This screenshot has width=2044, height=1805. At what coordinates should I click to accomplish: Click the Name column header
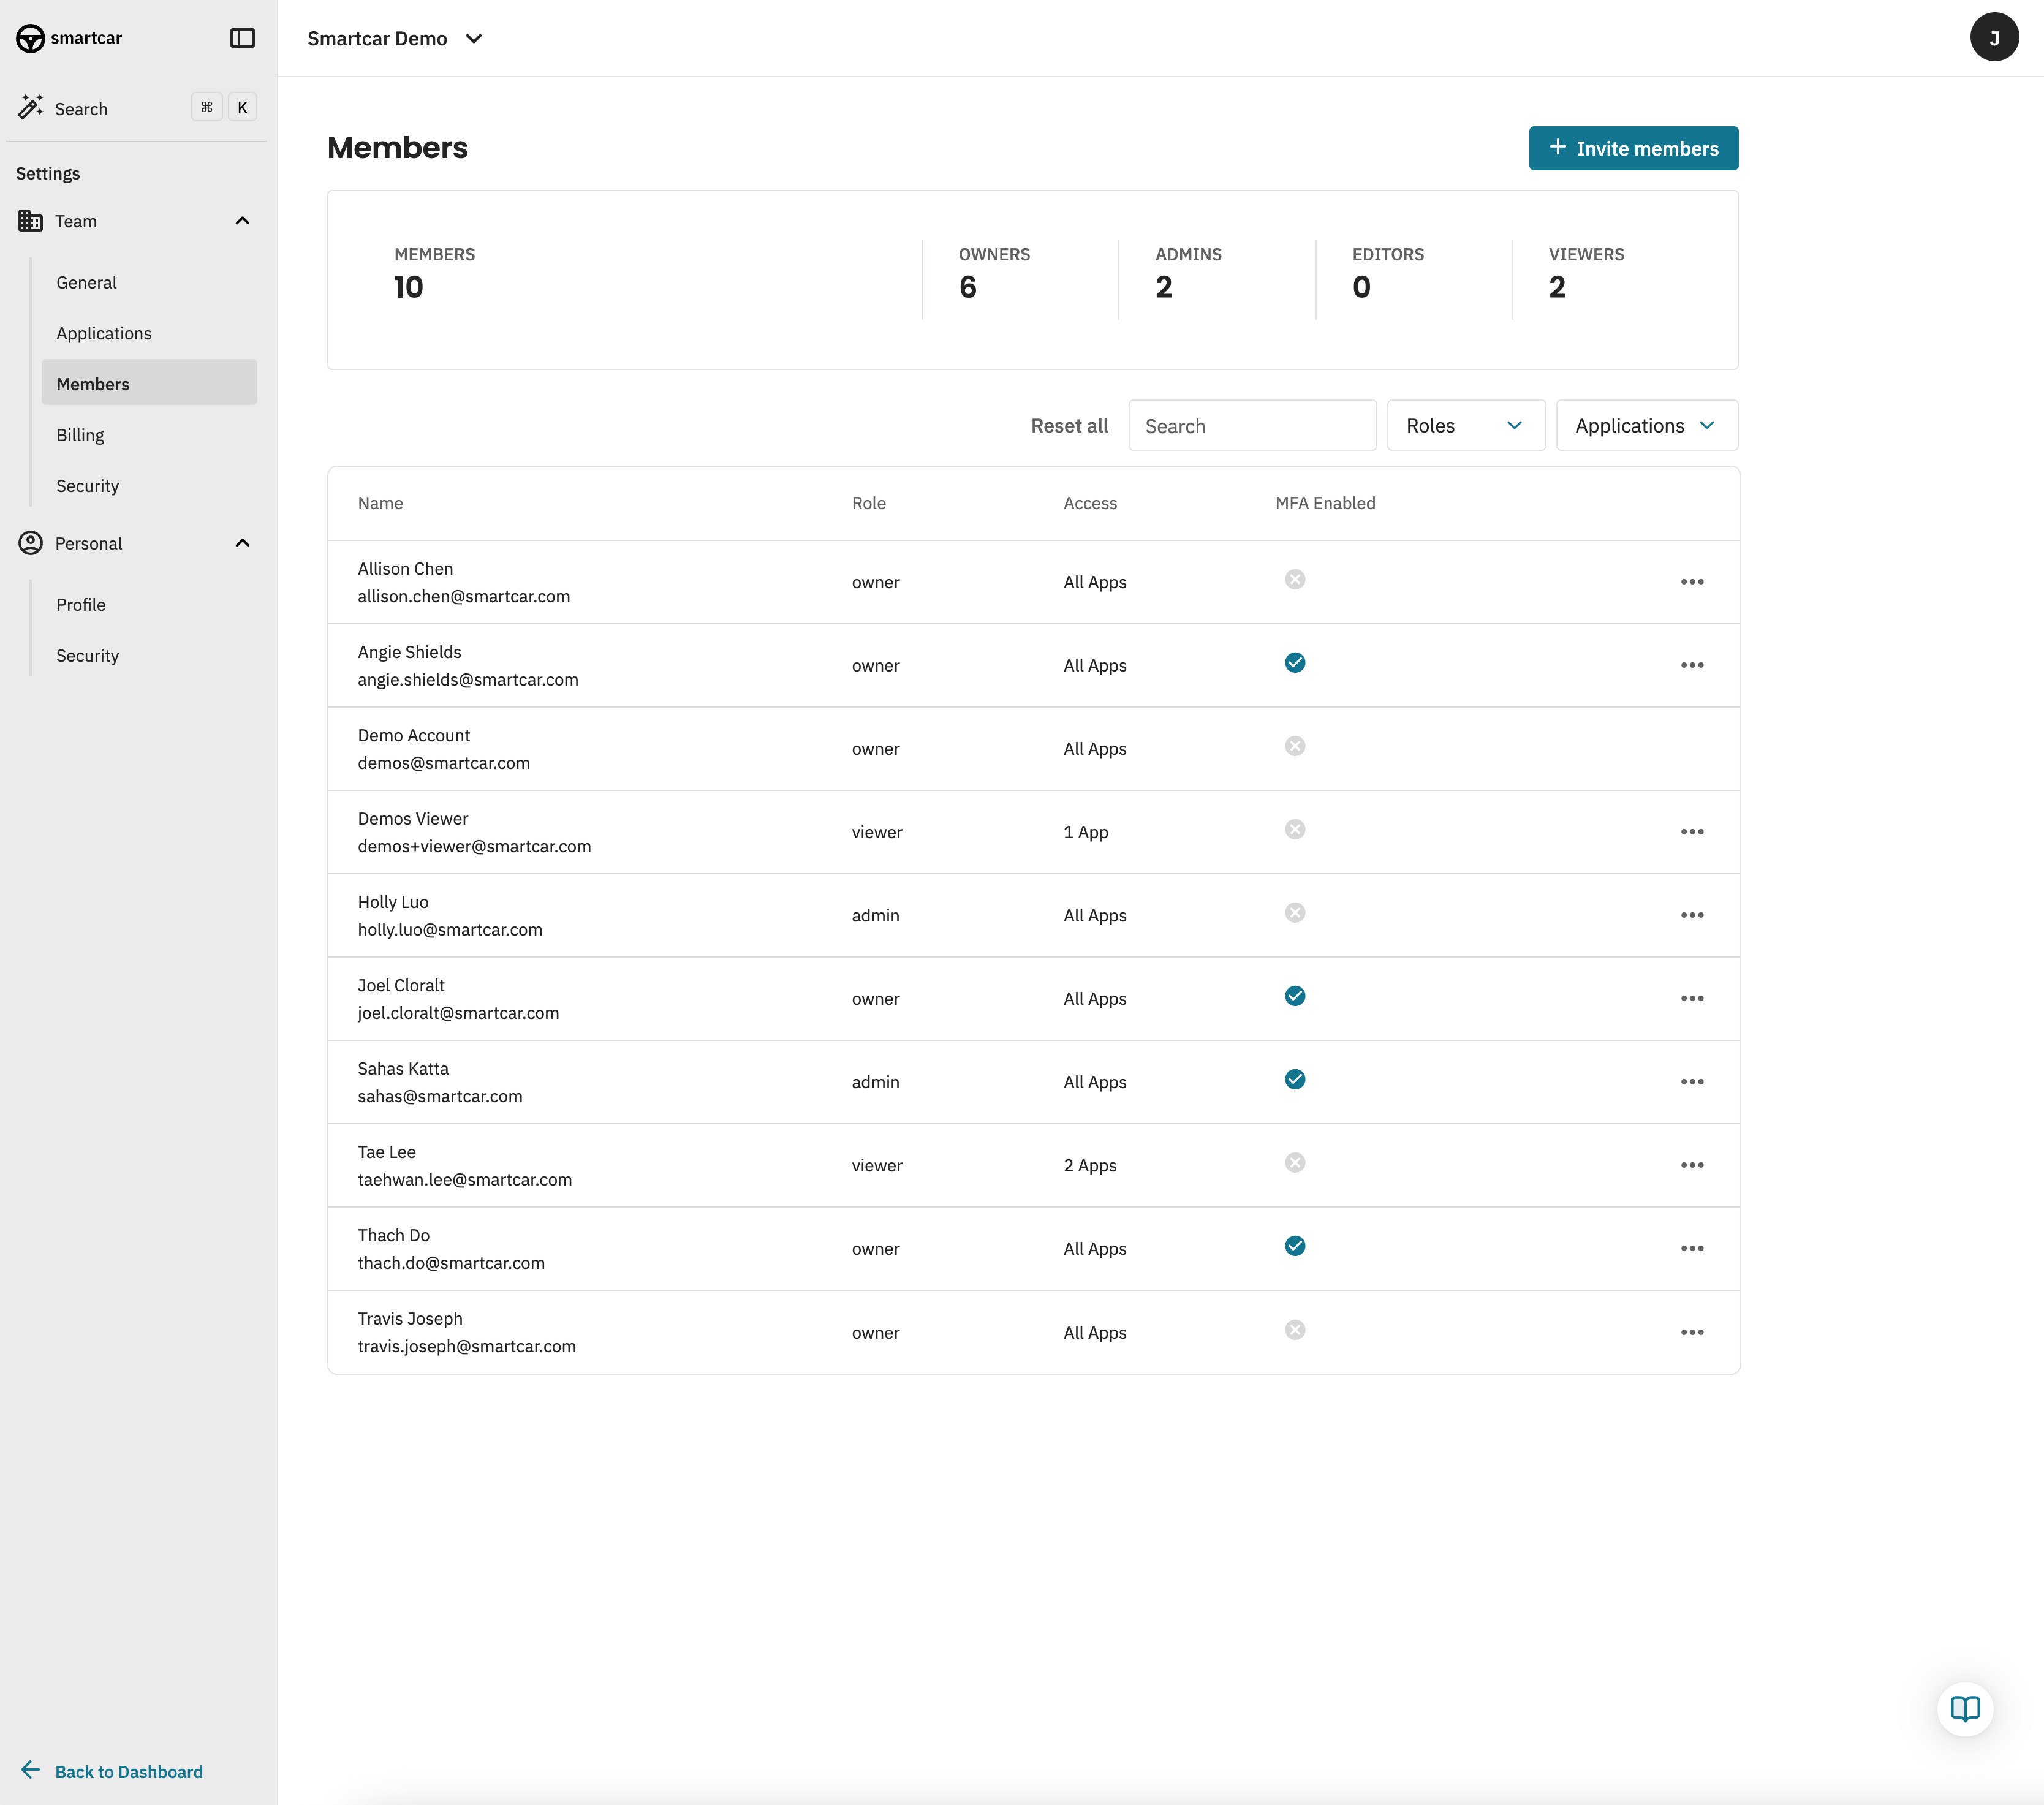(380, 503)
